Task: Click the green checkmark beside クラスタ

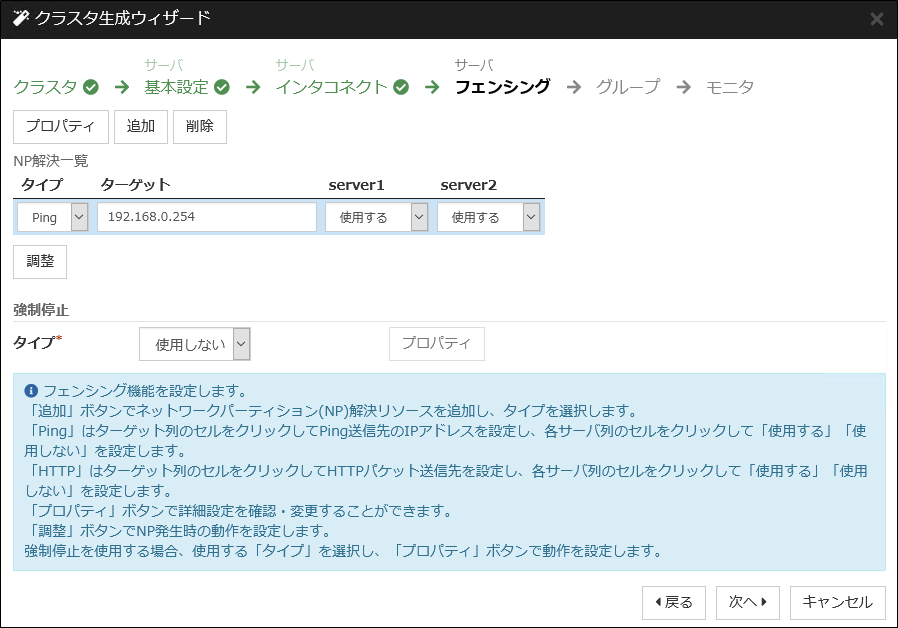Action: [x=90, y=87]
